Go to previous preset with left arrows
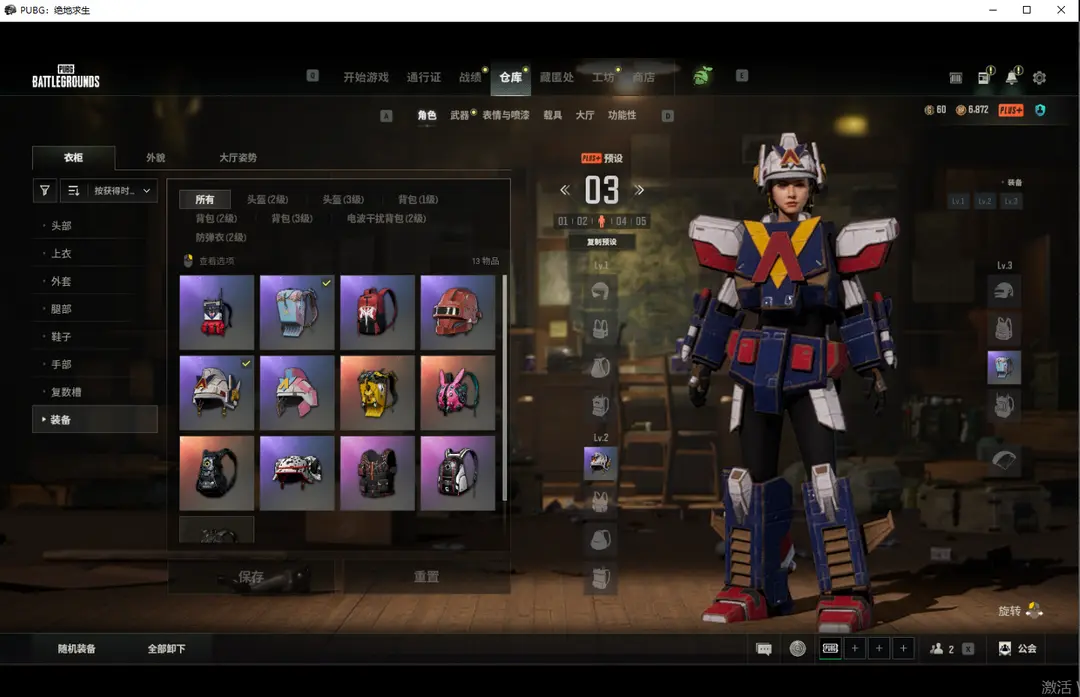The width and height of the screenshot is (1080, 697). tap(565, 190)
